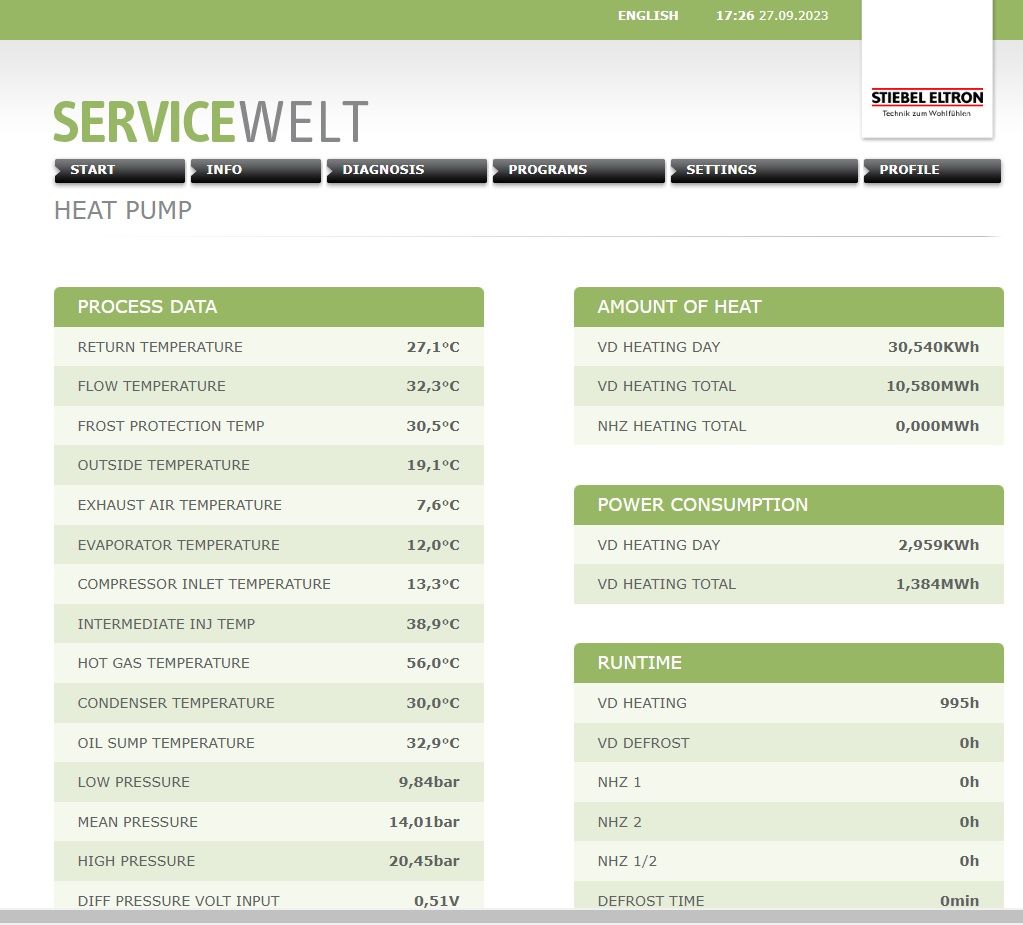Select the low pressure value 9,84bar
The image size is (1023, 925).
click(429, 782)
